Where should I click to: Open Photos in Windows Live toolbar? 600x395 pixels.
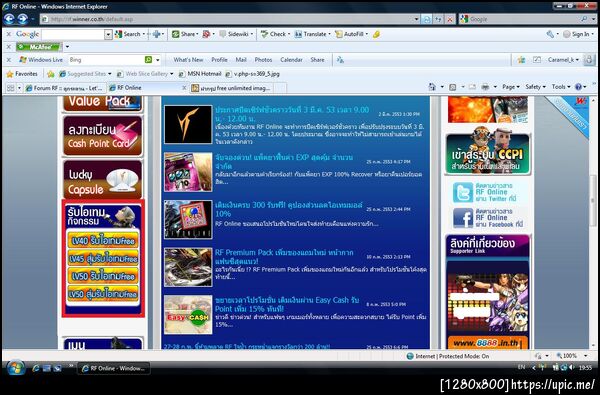(x=263, y=60)
